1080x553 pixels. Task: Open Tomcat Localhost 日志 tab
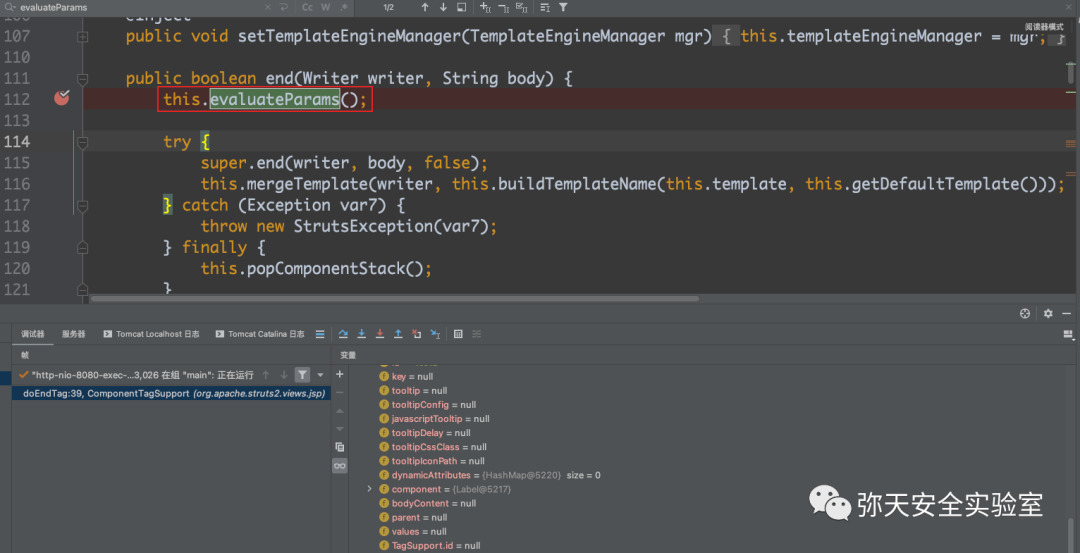pos(152,334)
